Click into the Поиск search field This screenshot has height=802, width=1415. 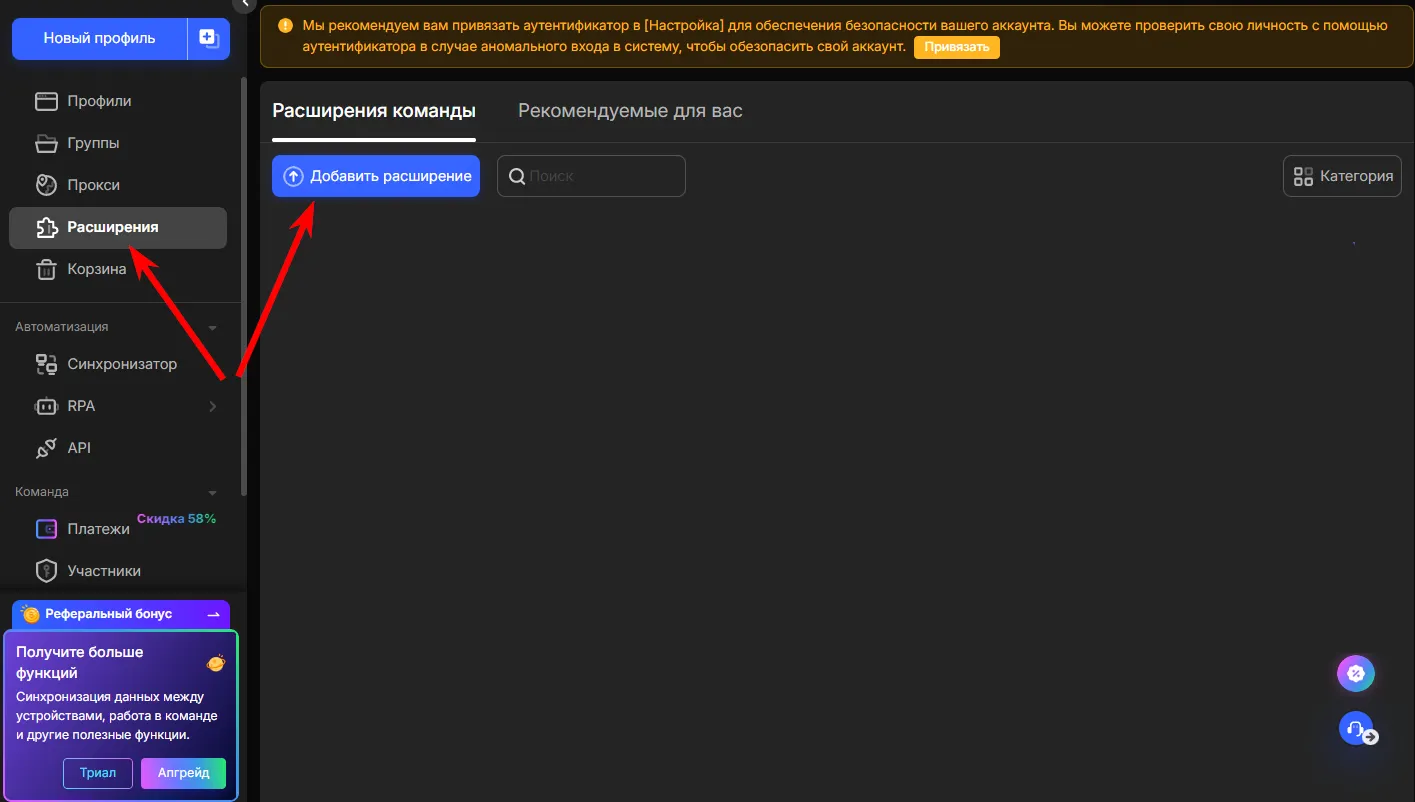[600, 176]
